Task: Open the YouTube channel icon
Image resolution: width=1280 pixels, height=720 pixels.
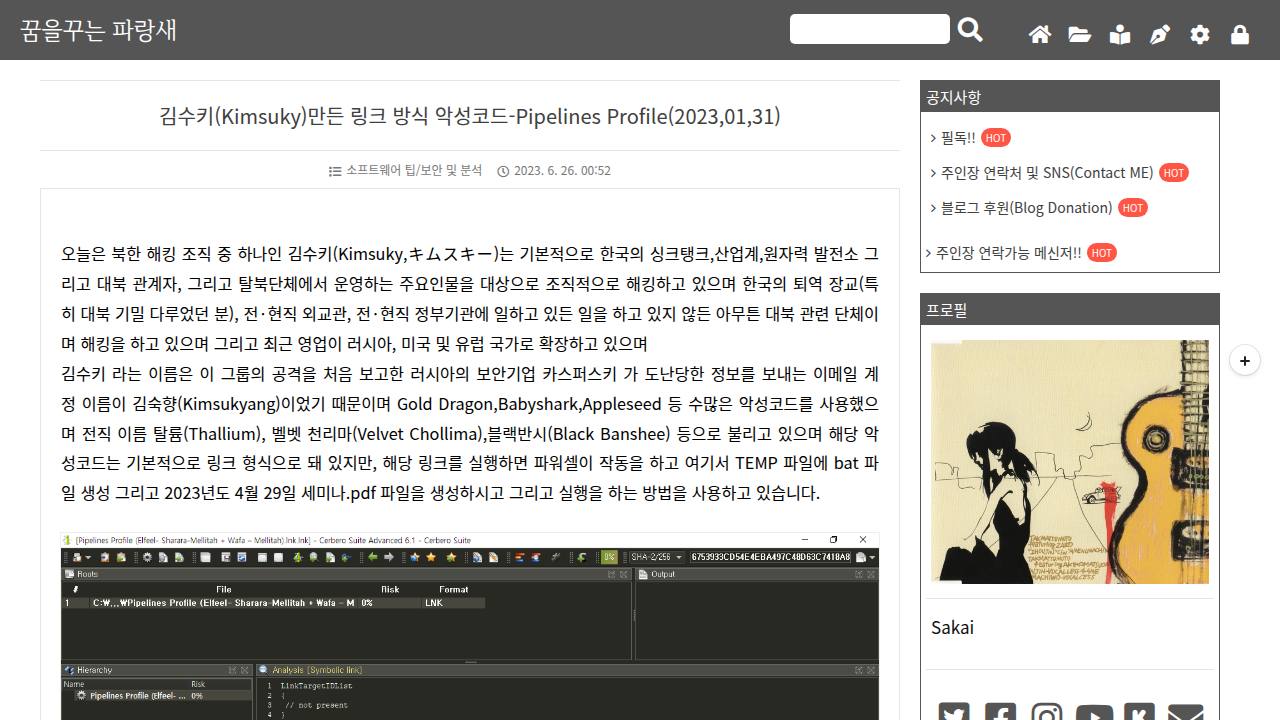Action: click(1094, 712)
